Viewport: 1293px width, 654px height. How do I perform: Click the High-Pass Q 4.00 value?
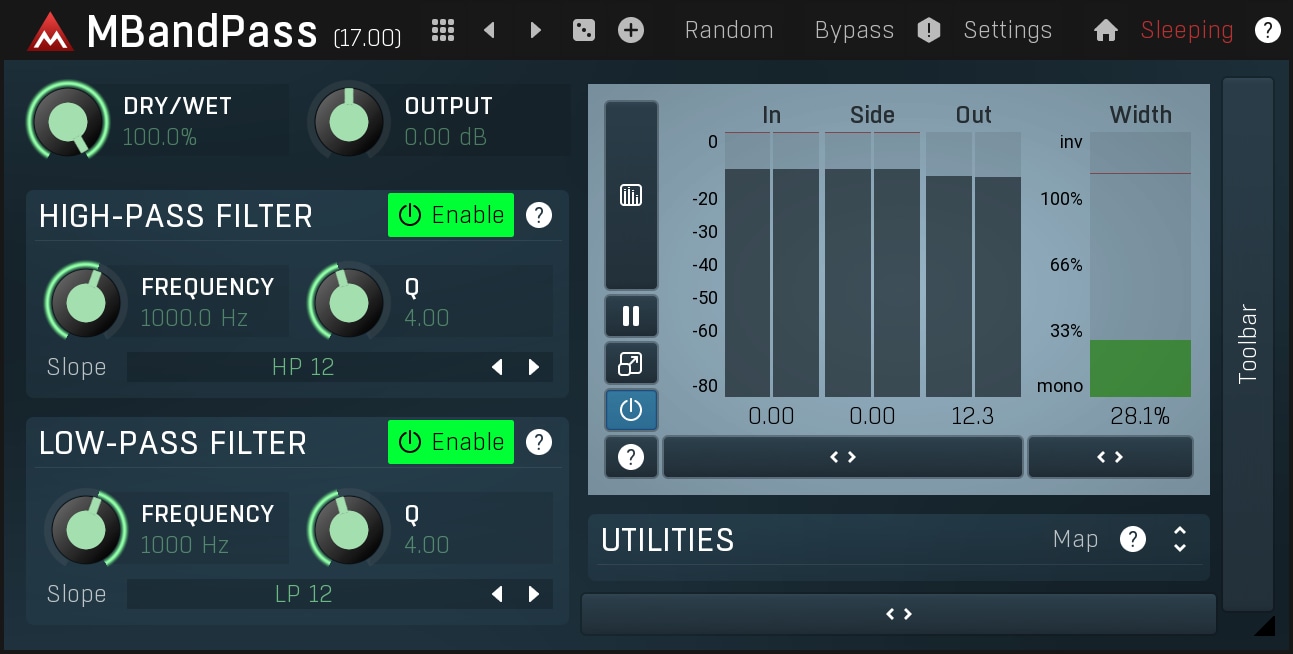(427, 318)
